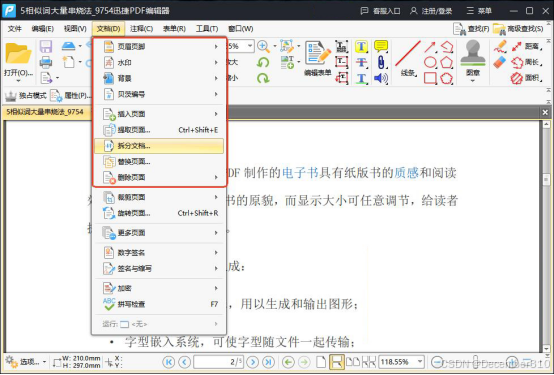Enable single page layout view

tap(321, 362)
